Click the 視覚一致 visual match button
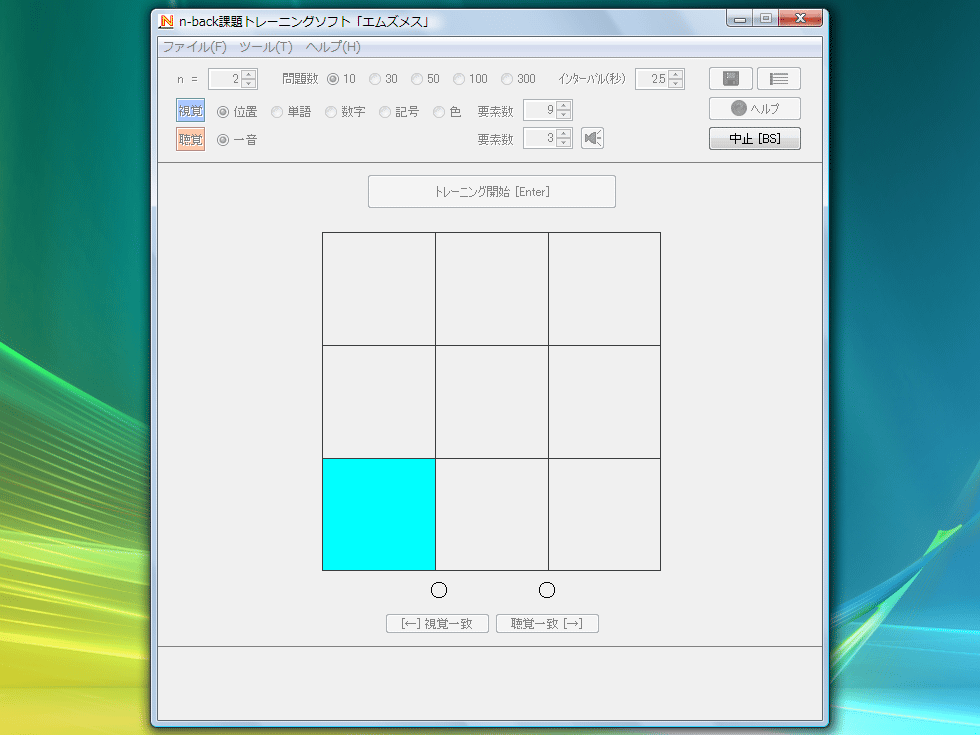This screenshot has height=735, width=980. click(437, 624)
